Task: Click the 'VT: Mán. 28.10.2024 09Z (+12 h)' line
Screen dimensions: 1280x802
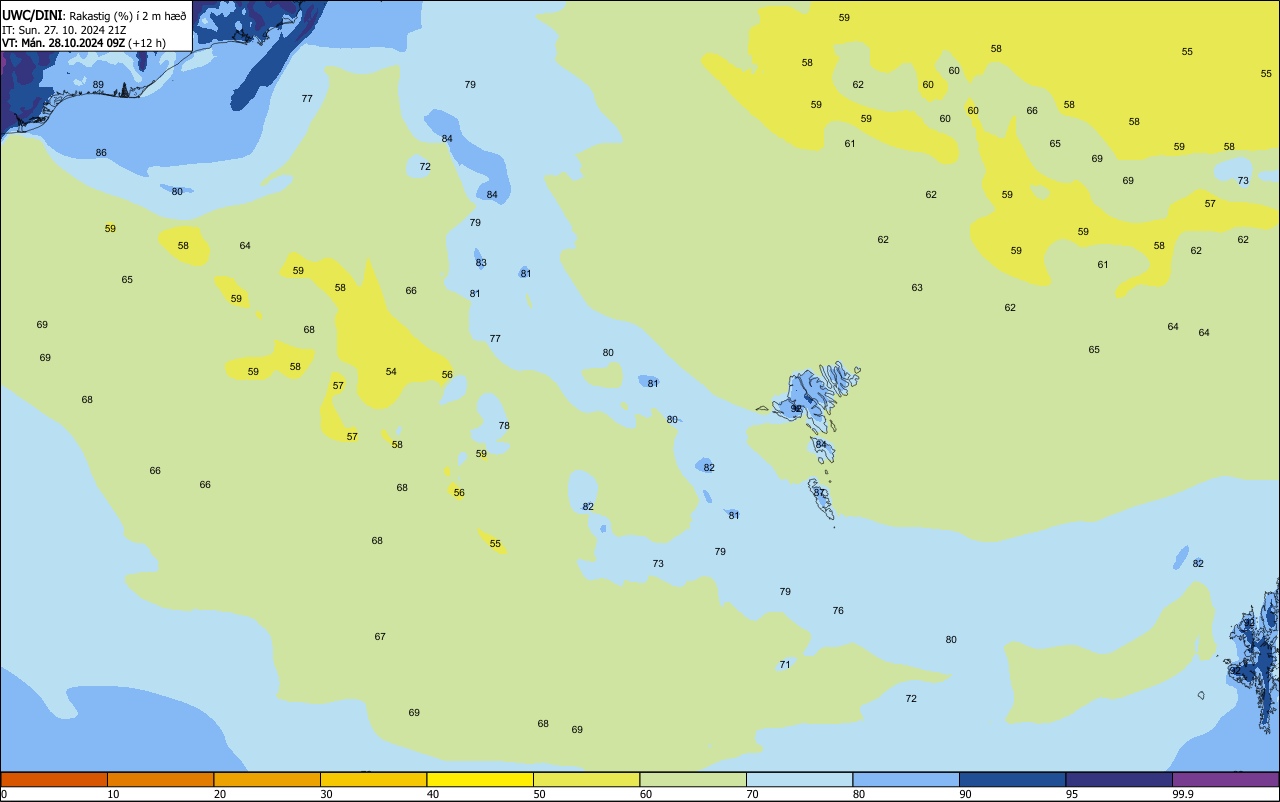Action: 84,42
